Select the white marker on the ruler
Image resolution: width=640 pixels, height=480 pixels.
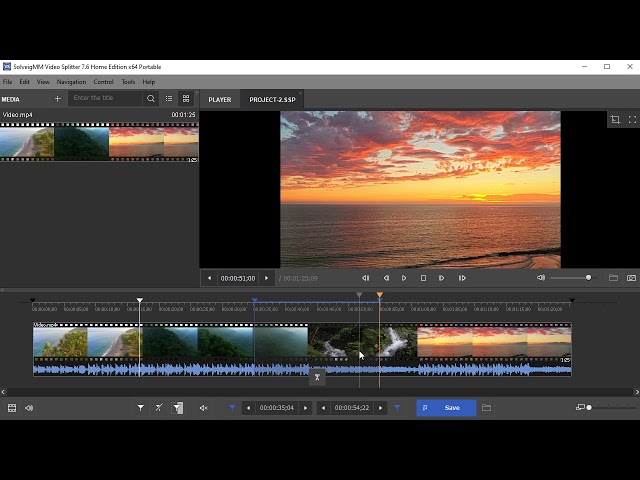click(140, 300)
